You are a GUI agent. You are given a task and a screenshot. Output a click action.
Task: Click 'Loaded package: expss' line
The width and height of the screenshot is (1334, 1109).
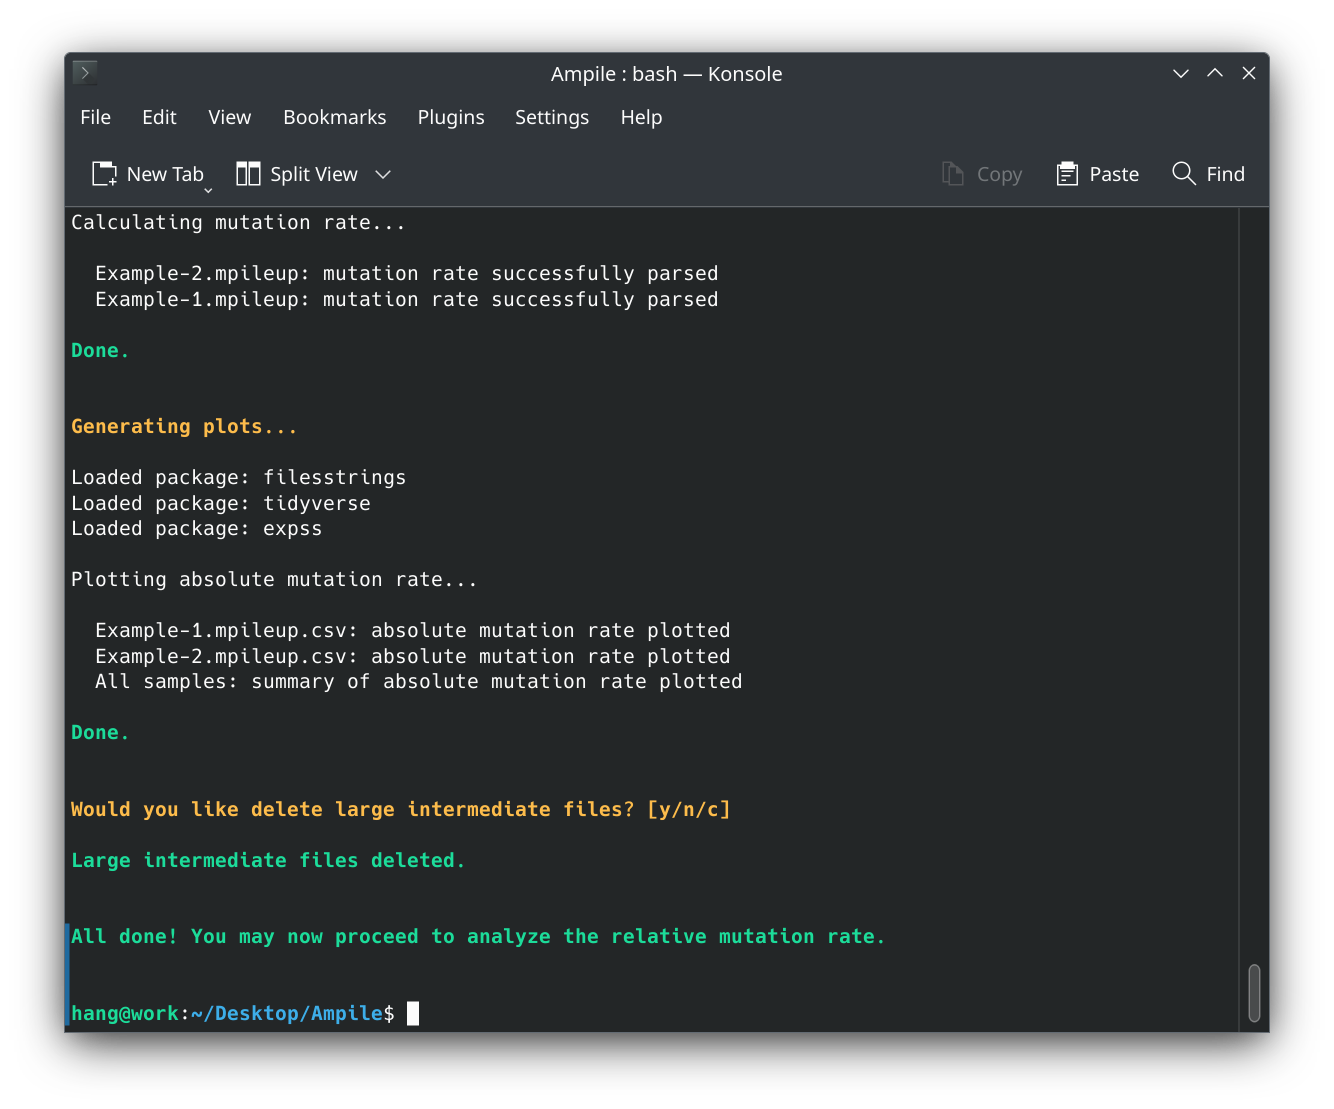pyautogui.click(x=196, y=528)
